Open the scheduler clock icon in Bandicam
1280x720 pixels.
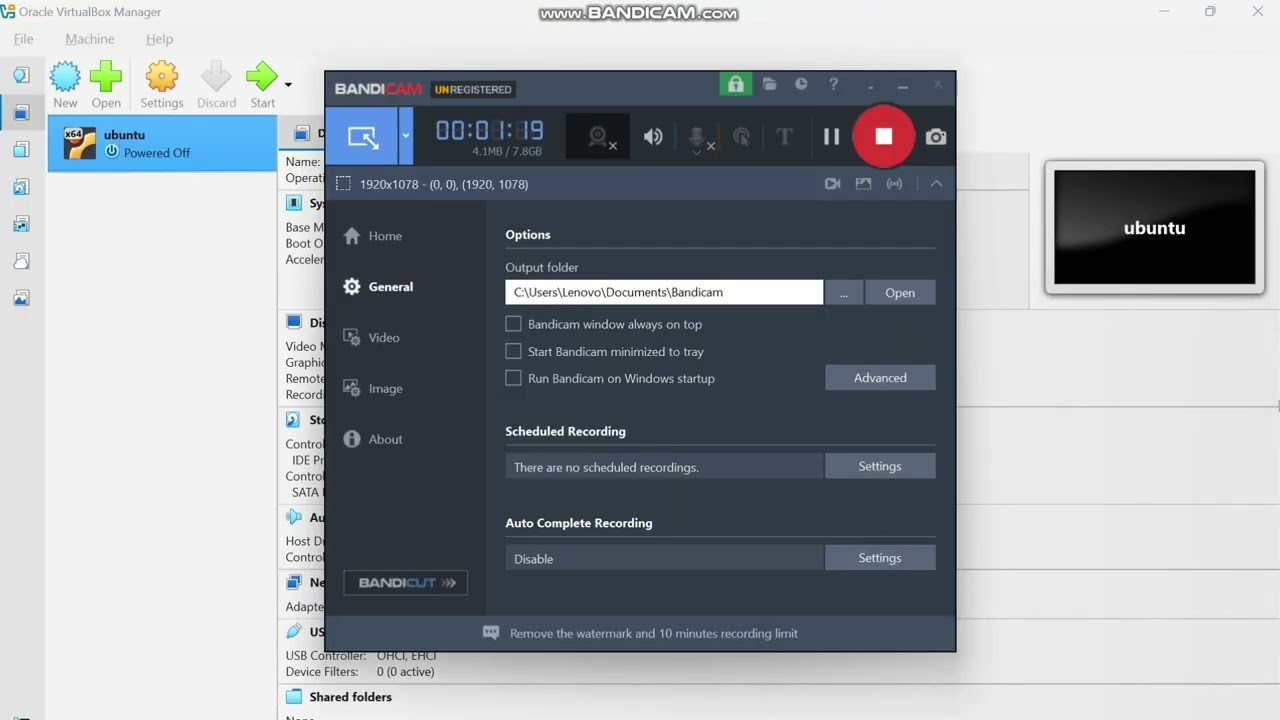point(801,85)
